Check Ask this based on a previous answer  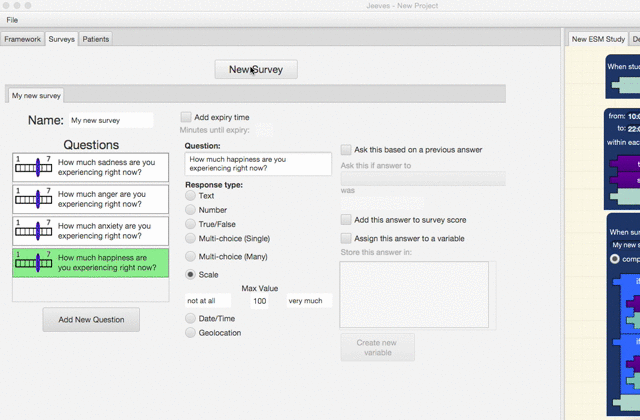coord(346,150)
